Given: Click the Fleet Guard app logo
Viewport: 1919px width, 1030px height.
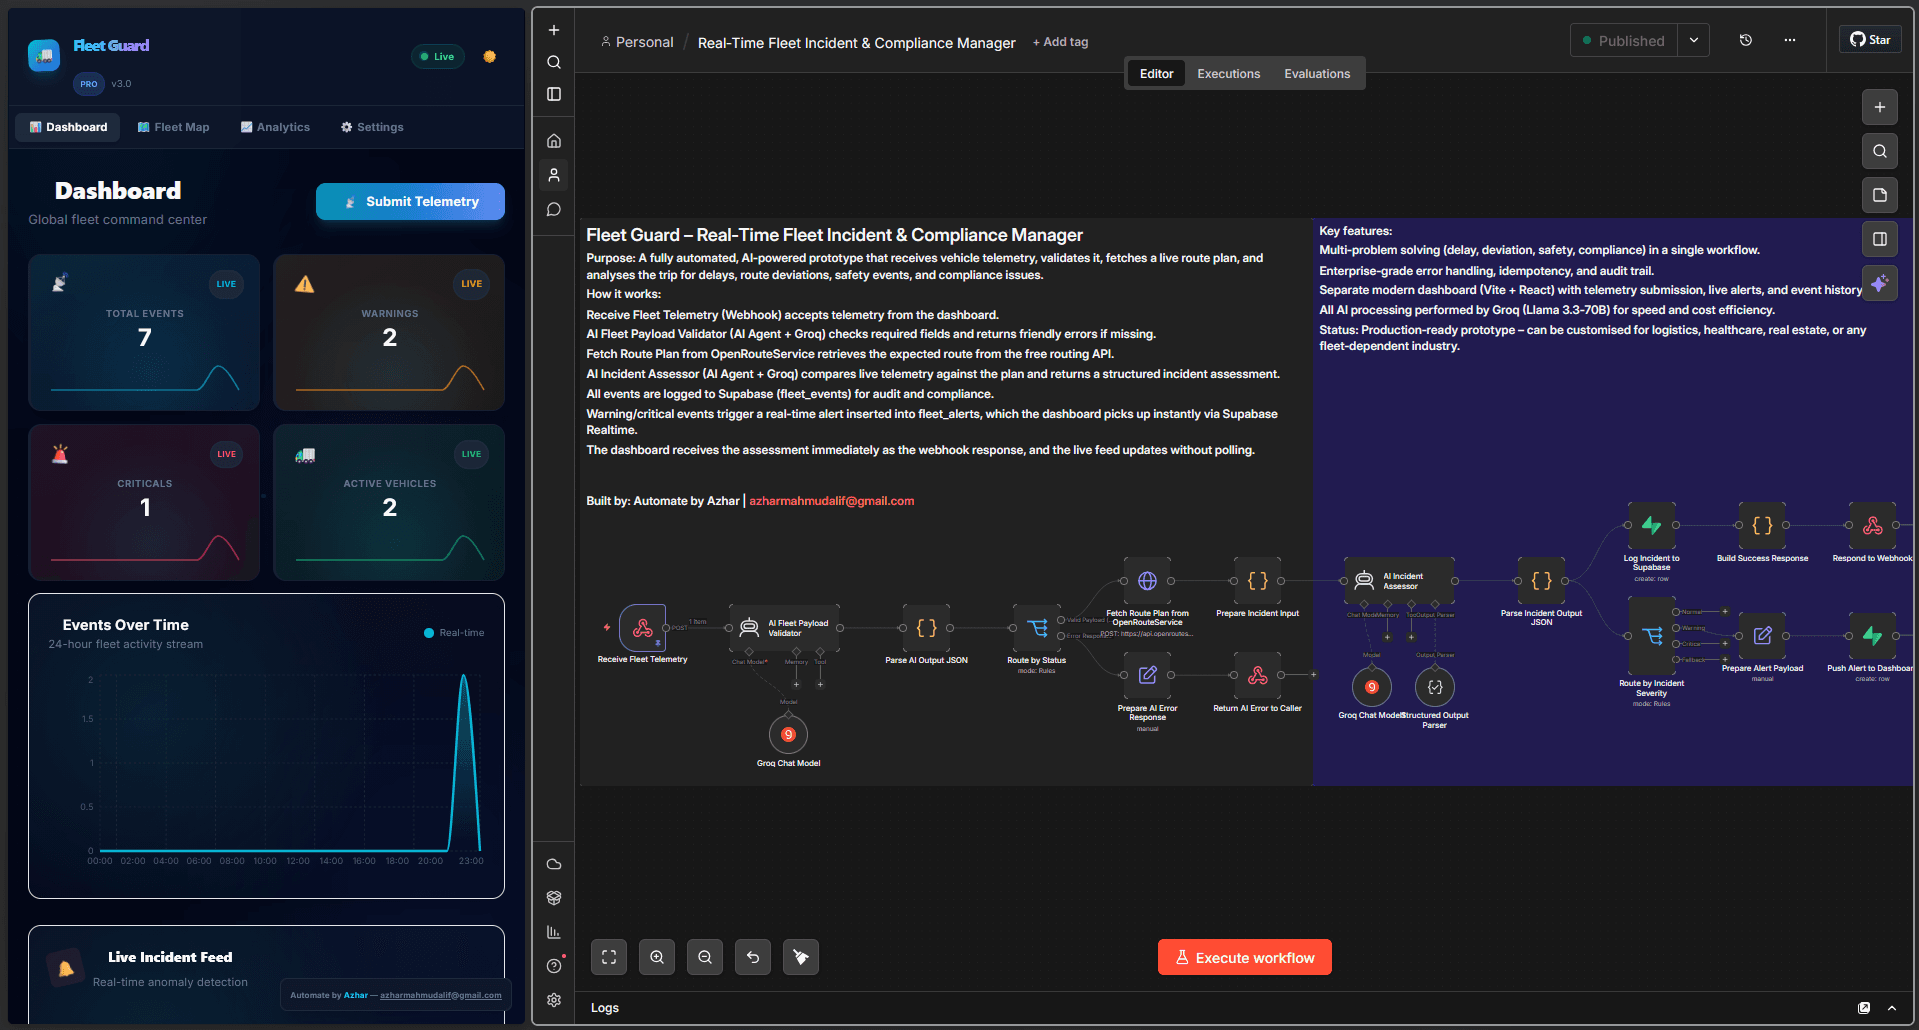Looking at the screenshot, I should point(44,56).
